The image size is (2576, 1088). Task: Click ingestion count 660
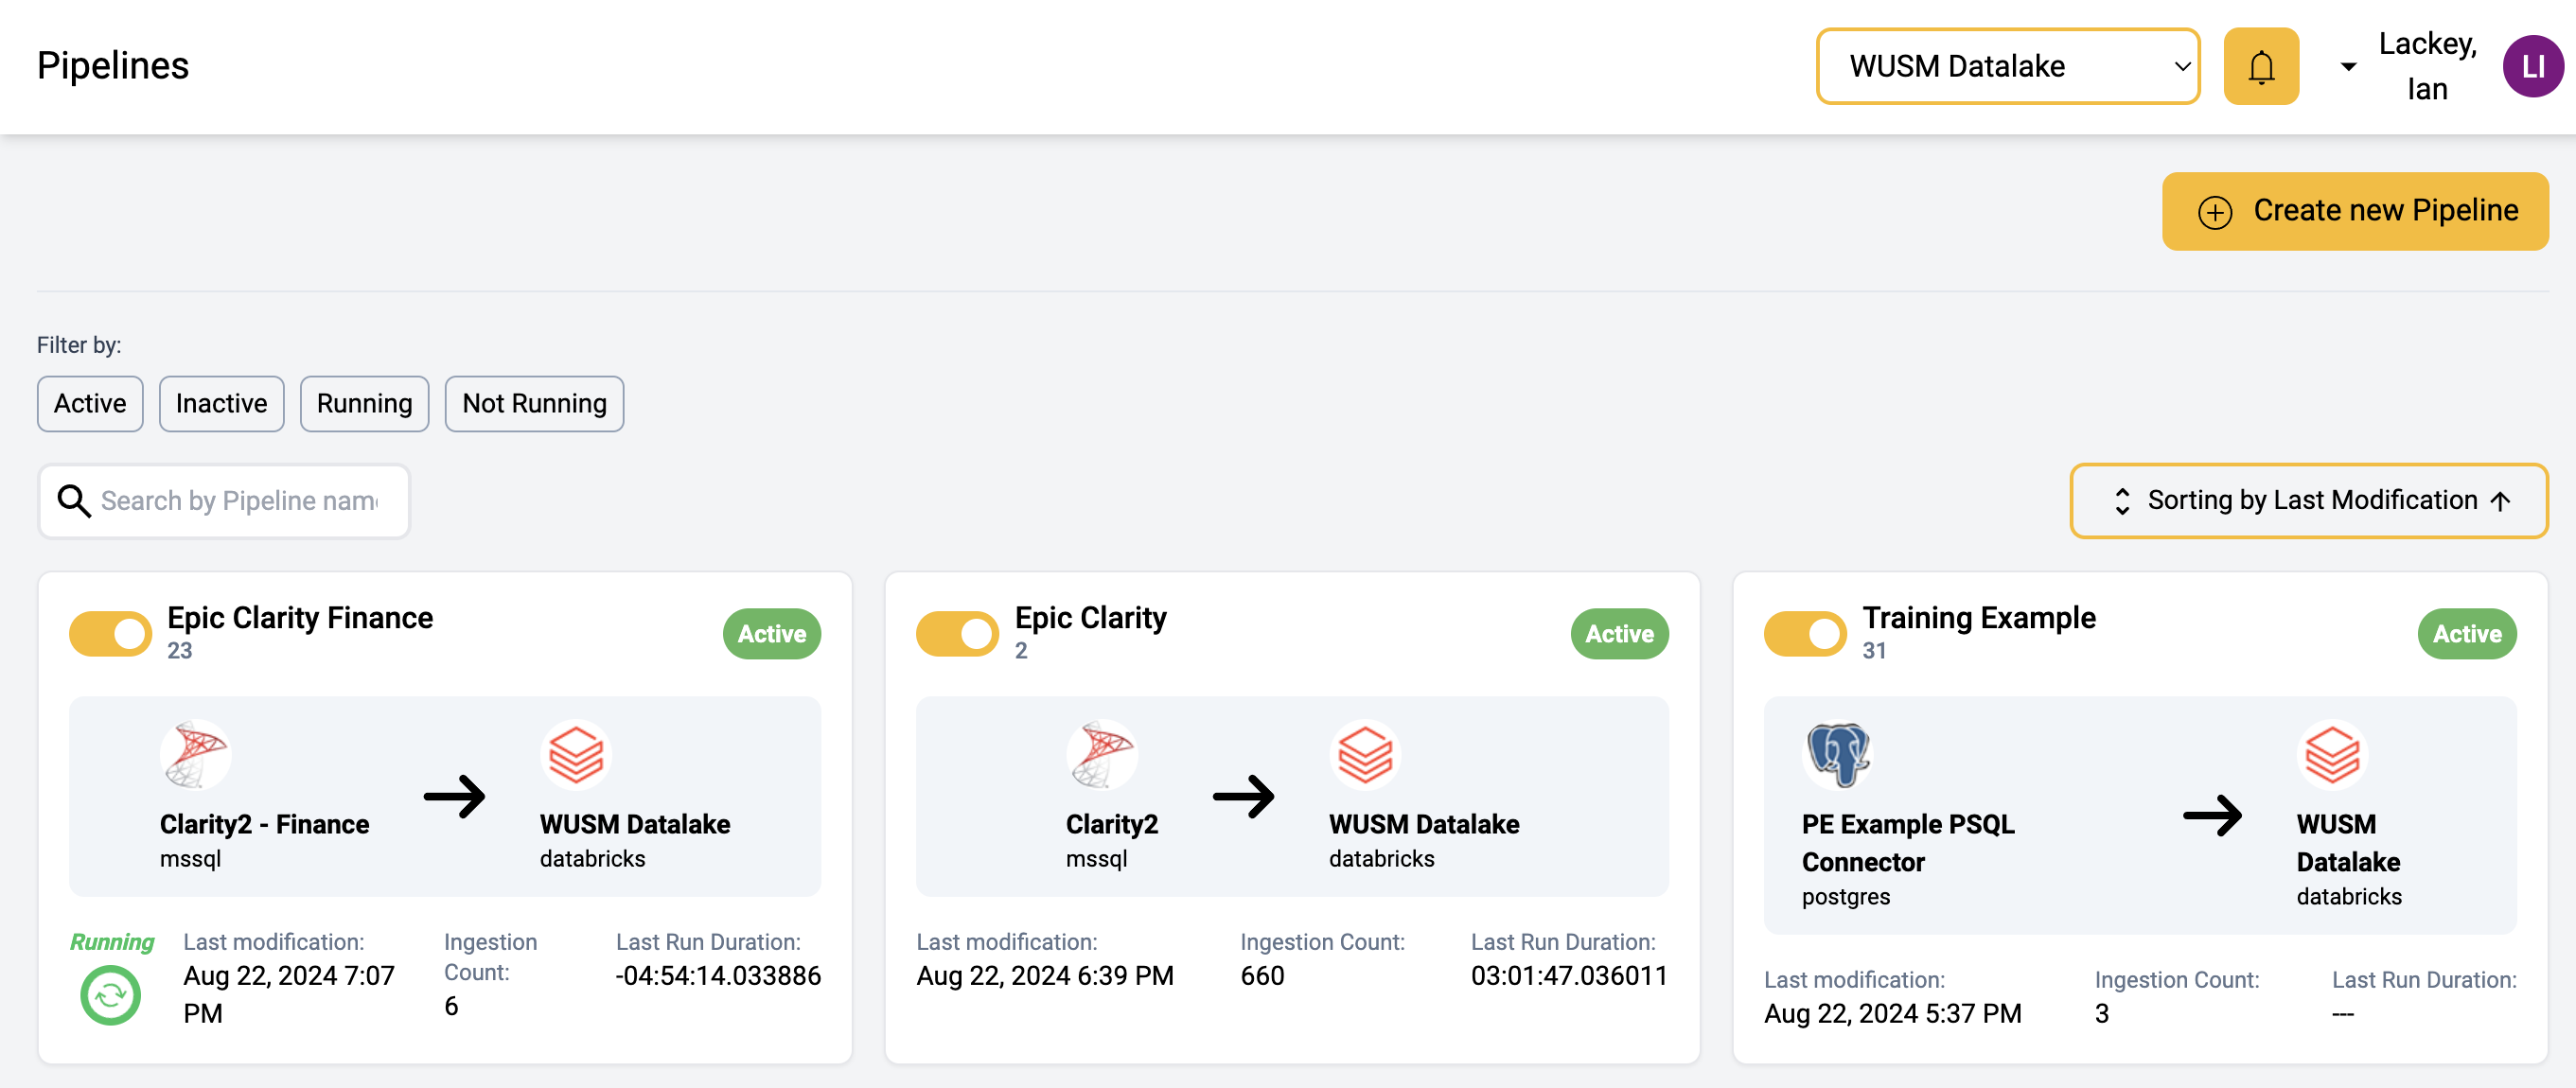(x=1262, y=976)
